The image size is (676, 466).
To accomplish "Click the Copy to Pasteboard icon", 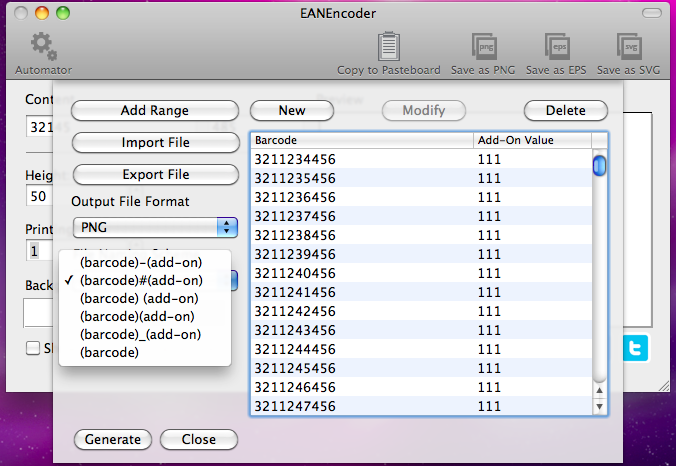I will (388, 46).
